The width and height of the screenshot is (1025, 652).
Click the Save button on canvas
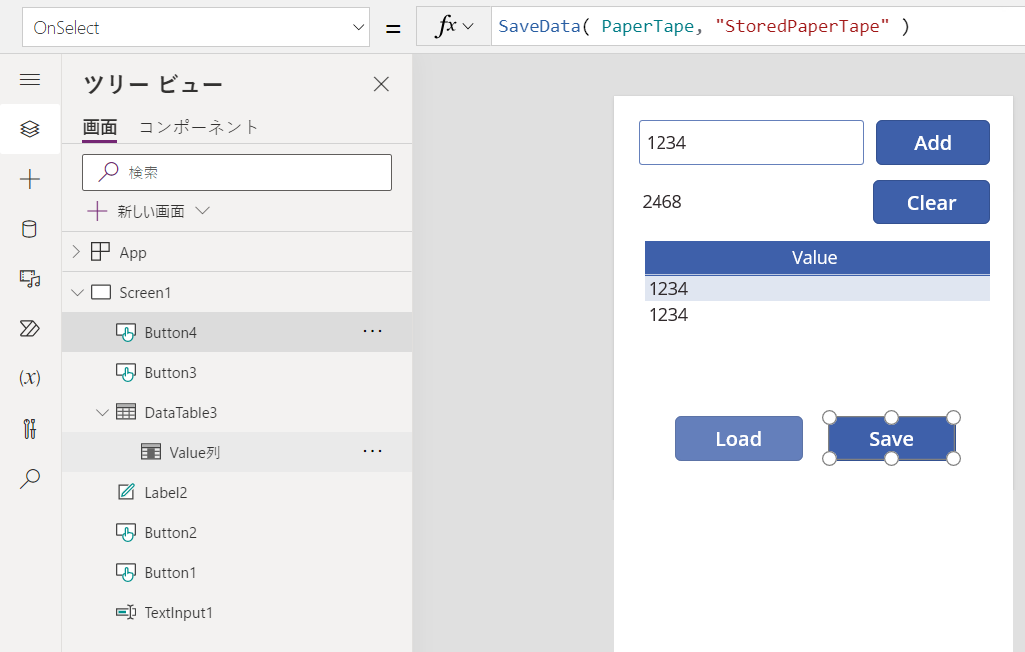tap(892, 438)
